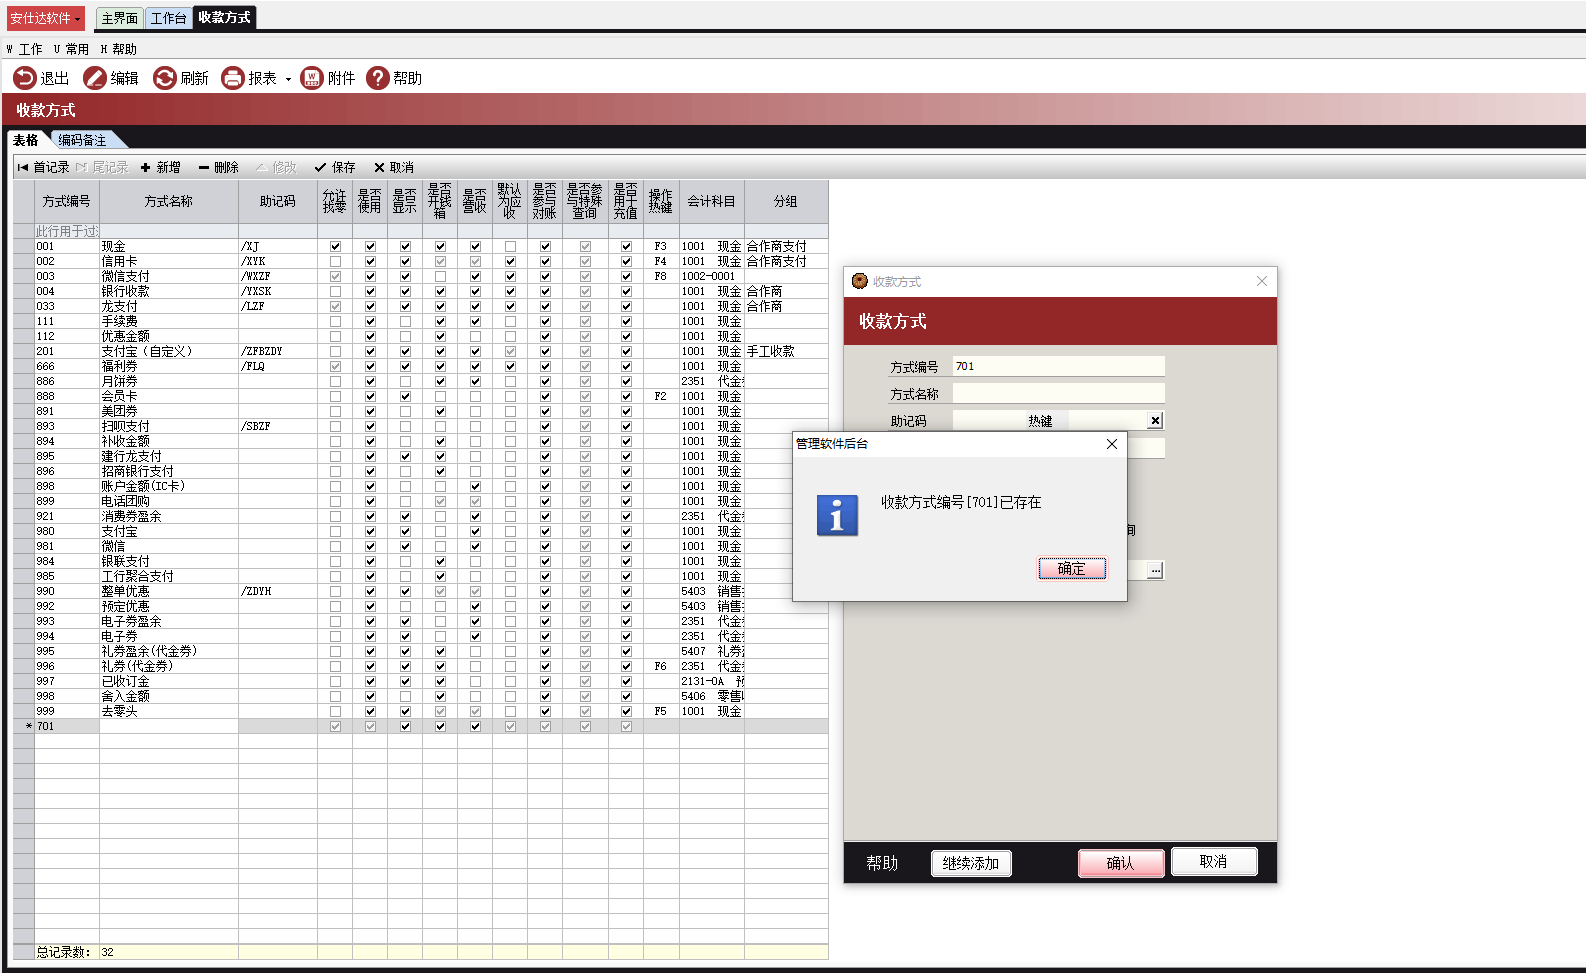Viewport: 1586px width, 973px height.
Task: Click 确定 in the message box
Action: (x=1072, y=568)
